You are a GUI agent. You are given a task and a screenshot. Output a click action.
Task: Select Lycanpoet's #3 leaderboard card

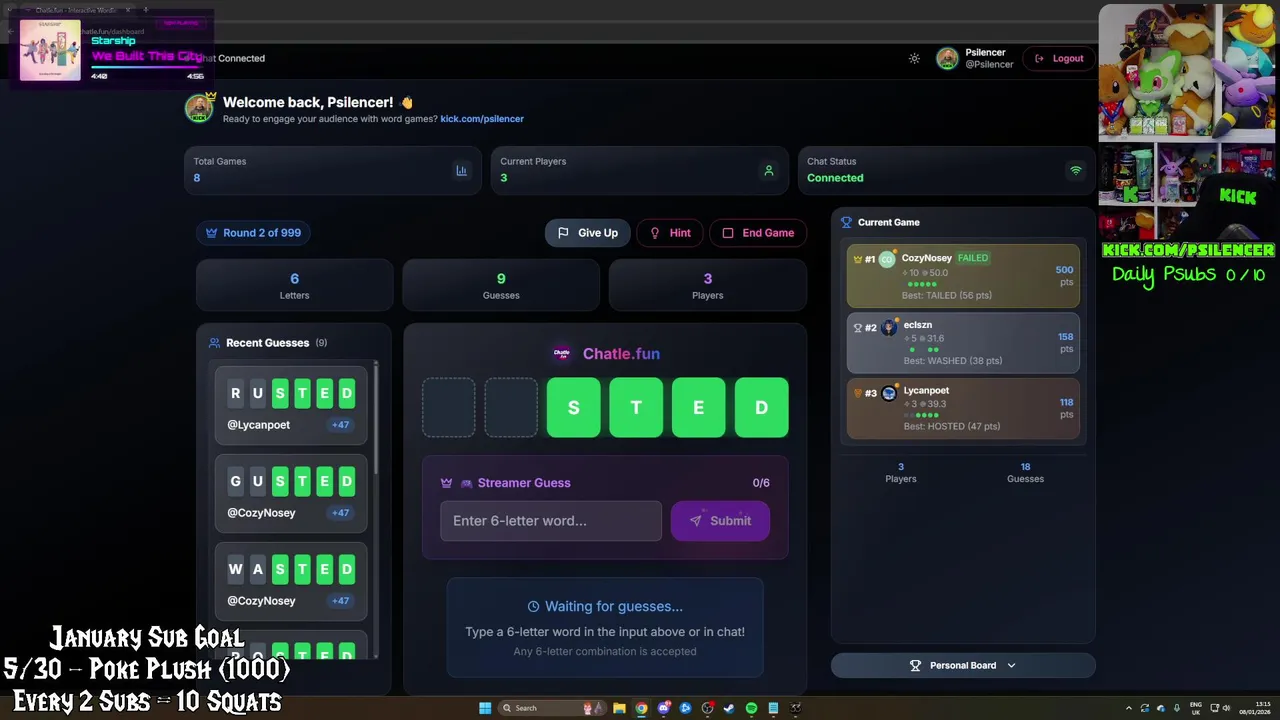tap(963, 408)
